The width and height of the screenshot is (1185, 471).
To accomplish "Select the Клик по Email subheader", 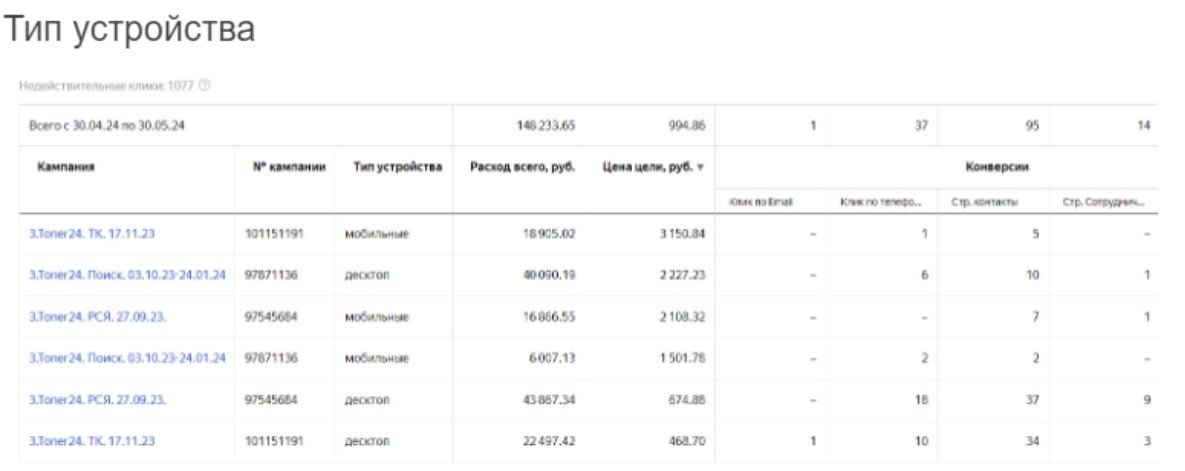I will click(x=761, y=202).
